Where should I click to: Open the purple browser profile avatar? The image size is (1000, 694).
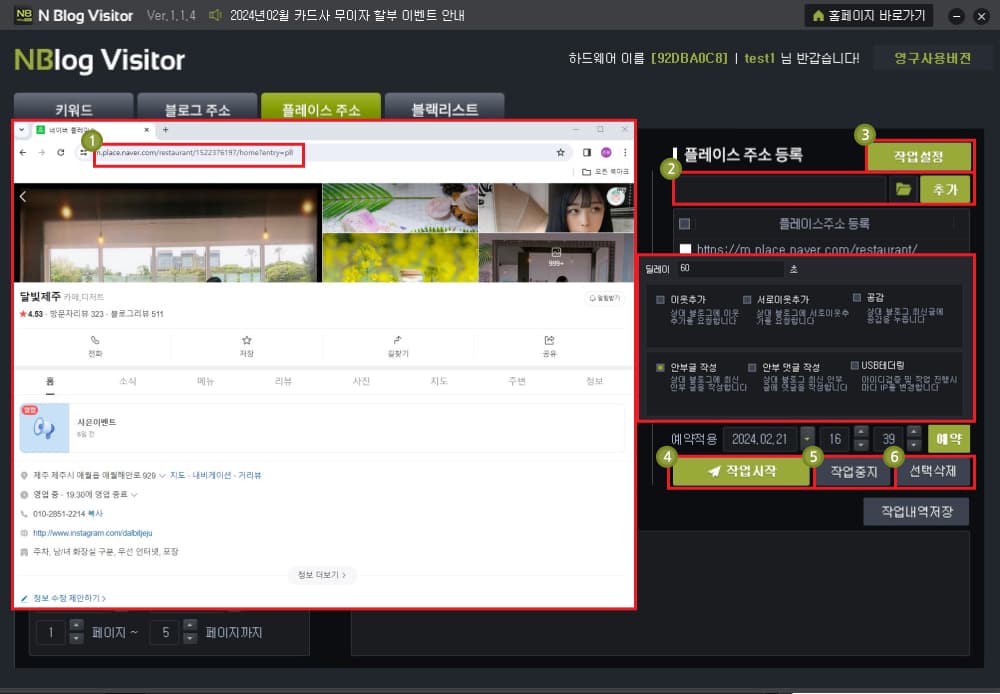click(x=606, y=152)
